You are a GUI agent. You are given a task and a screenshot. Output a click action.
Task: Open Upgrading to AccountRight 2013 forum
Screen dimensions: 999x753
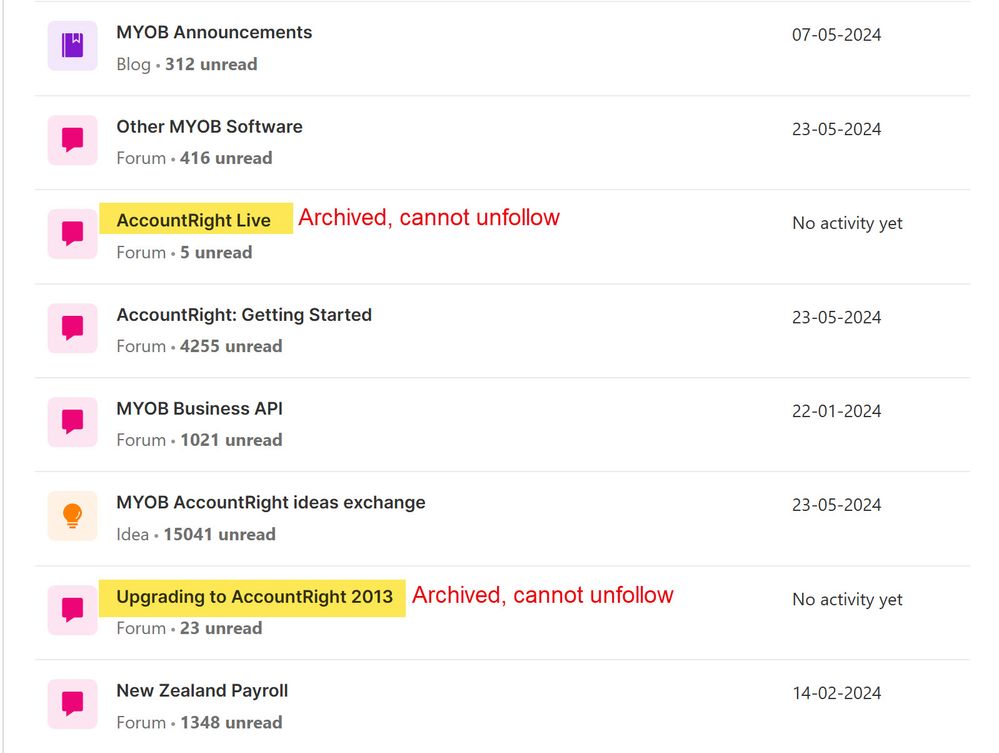(254, 597)
